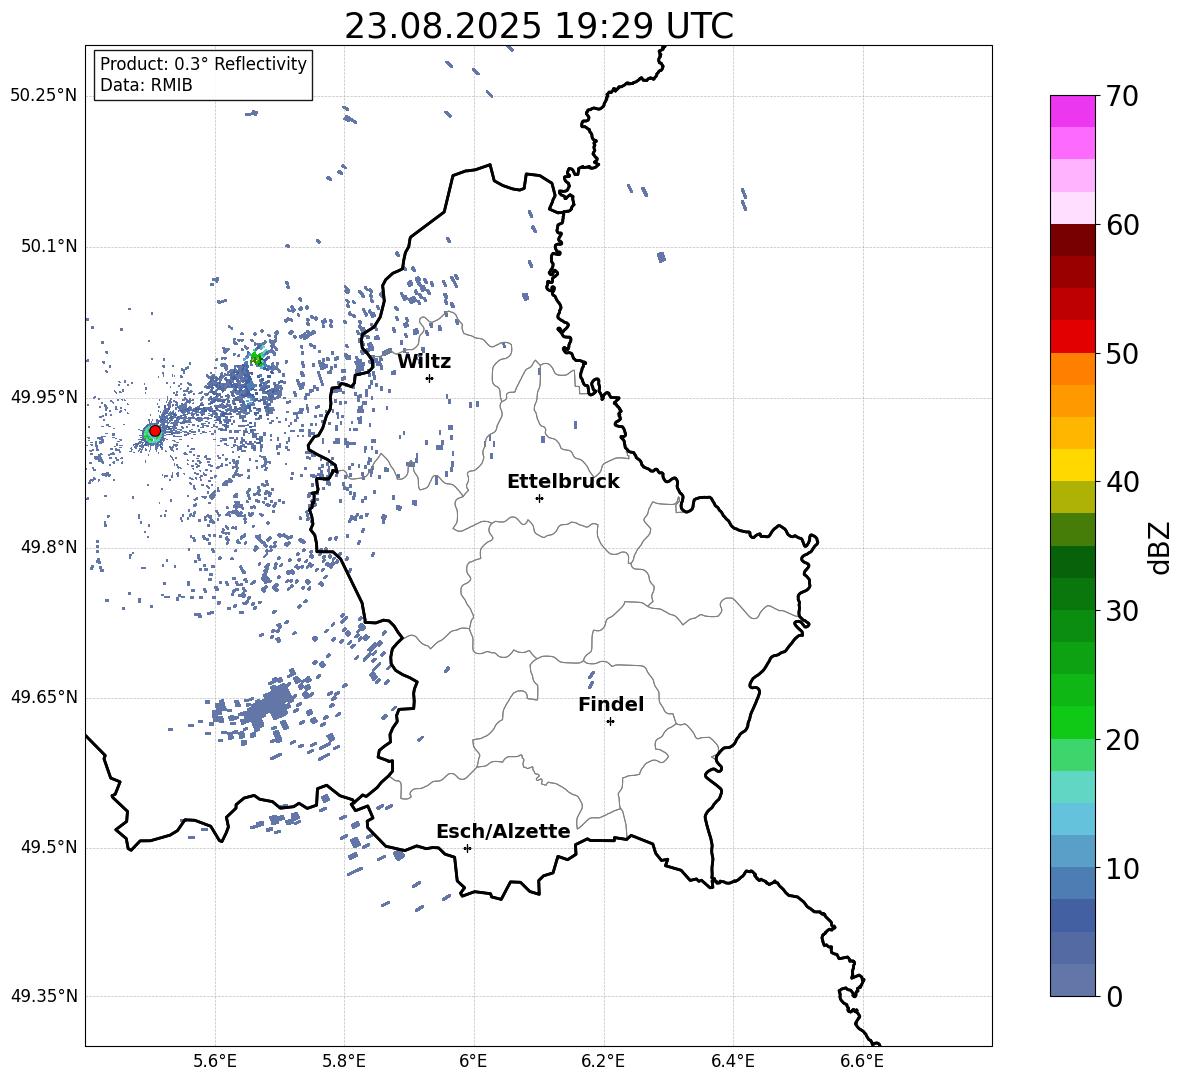The height and width of the screenshot is (1081, 1184).
Task: Click the 40 tick on the colorbar
Action: [1122, 482]
